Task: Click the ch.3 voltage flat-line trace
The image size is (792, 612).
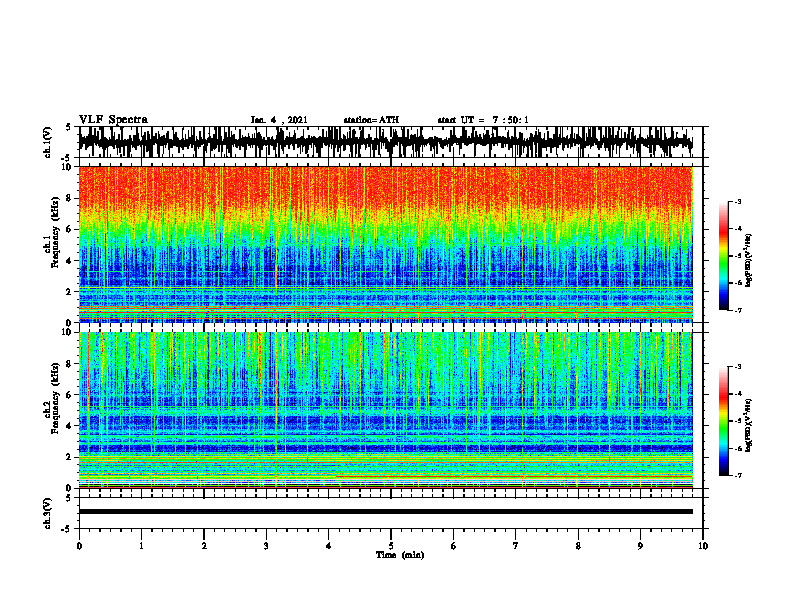Action: 386,512
